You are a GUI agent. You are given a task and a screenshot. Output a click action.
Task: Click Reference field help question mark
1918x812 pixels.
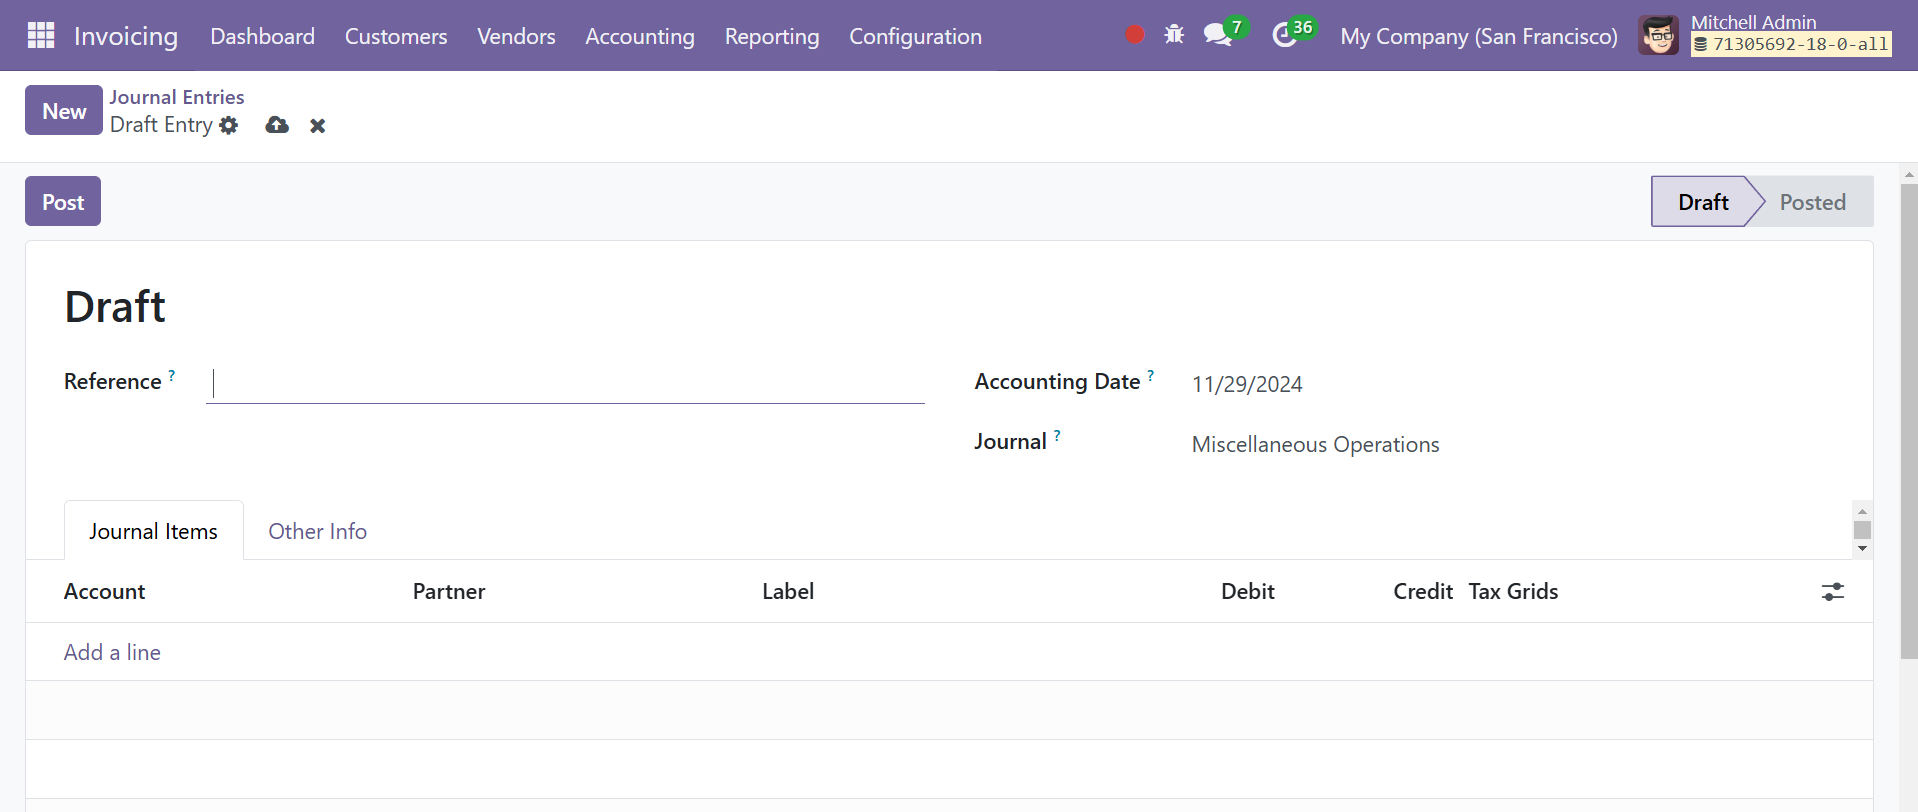tap(172, 375)
